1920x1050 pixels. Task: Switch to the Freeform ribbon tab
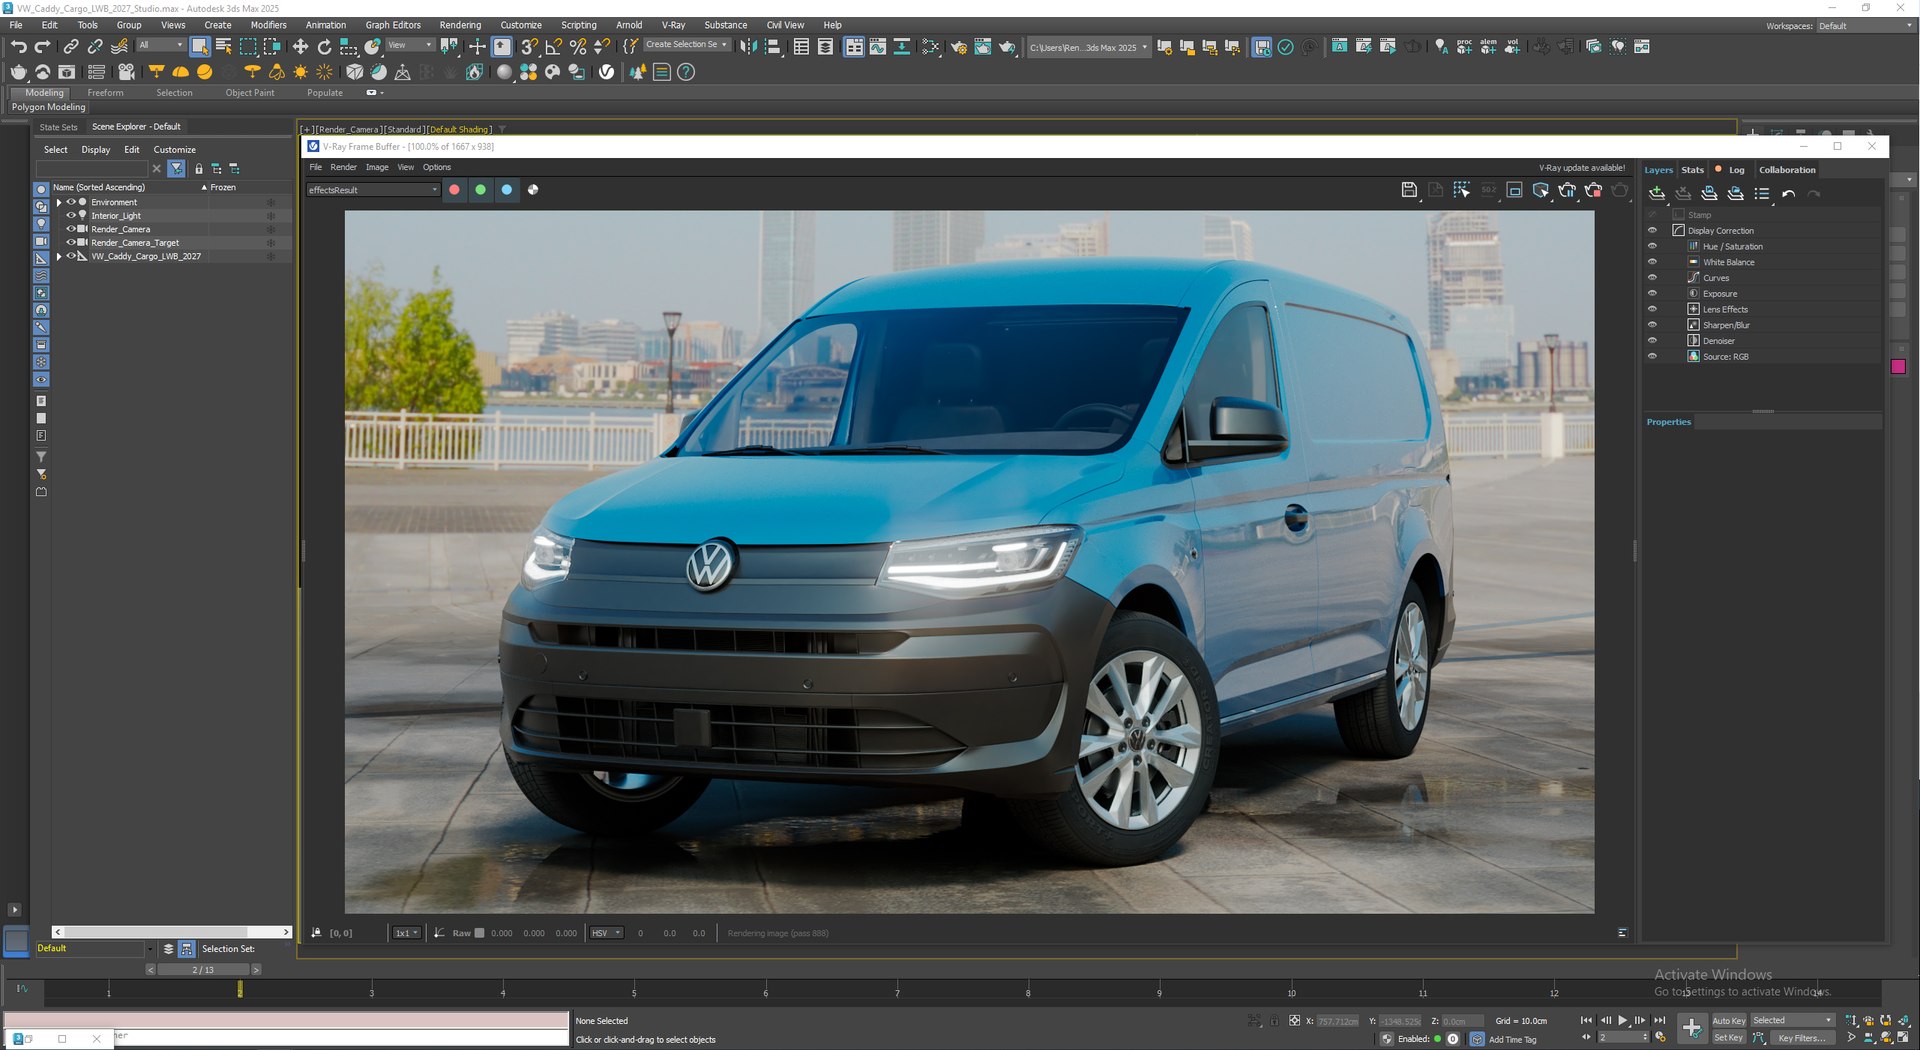click(105, 93)
